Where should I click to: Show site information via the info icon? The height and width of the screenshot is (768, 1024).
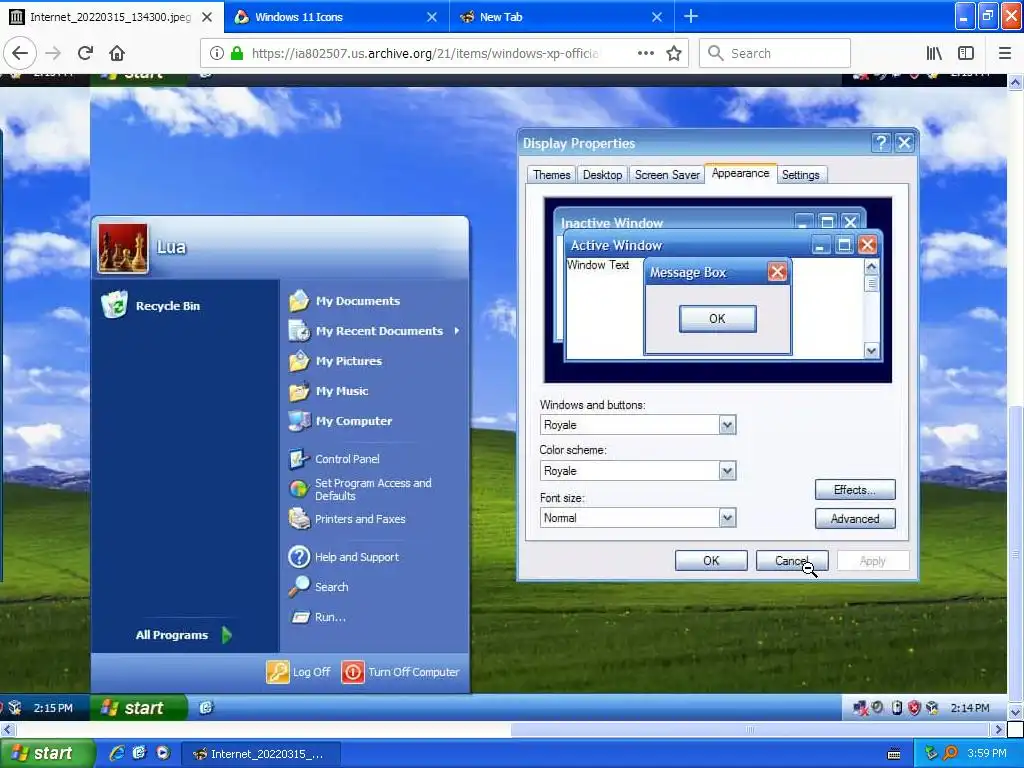tap(217, 53)
